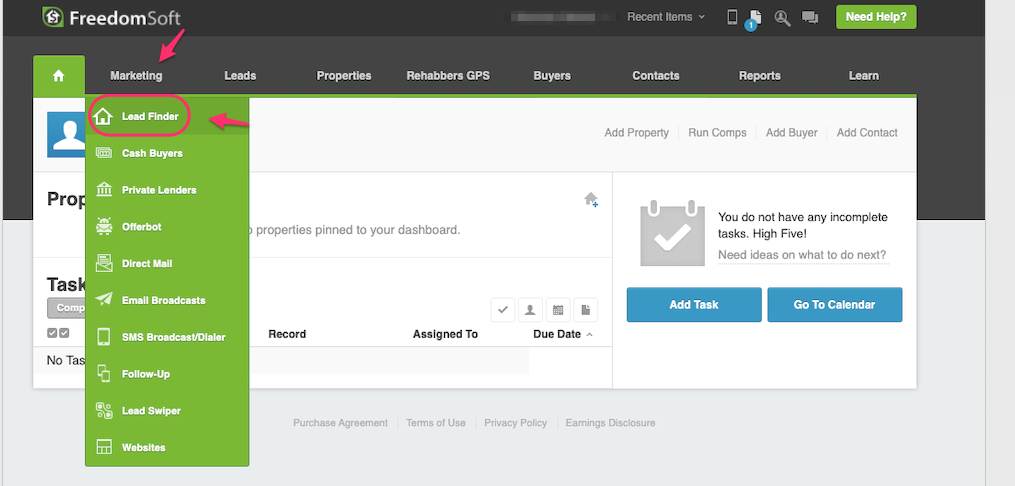Click the Lead Swiper icon
The height and width of the screenshot is (486, 1015).
(x=104, y=411)
